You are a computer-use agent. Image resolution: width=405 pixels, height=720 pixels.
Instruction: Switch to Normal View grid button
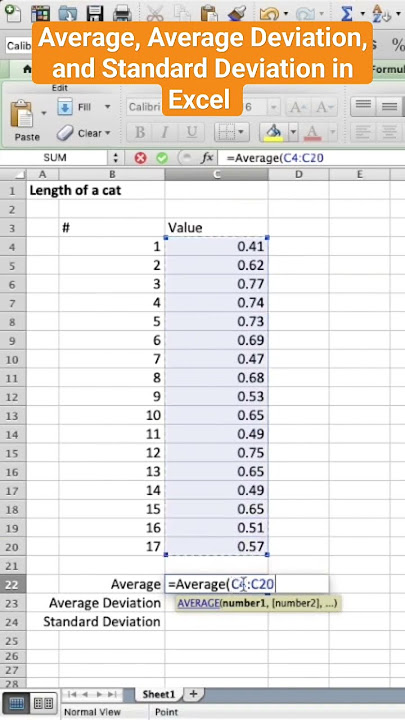click(16, 703)
